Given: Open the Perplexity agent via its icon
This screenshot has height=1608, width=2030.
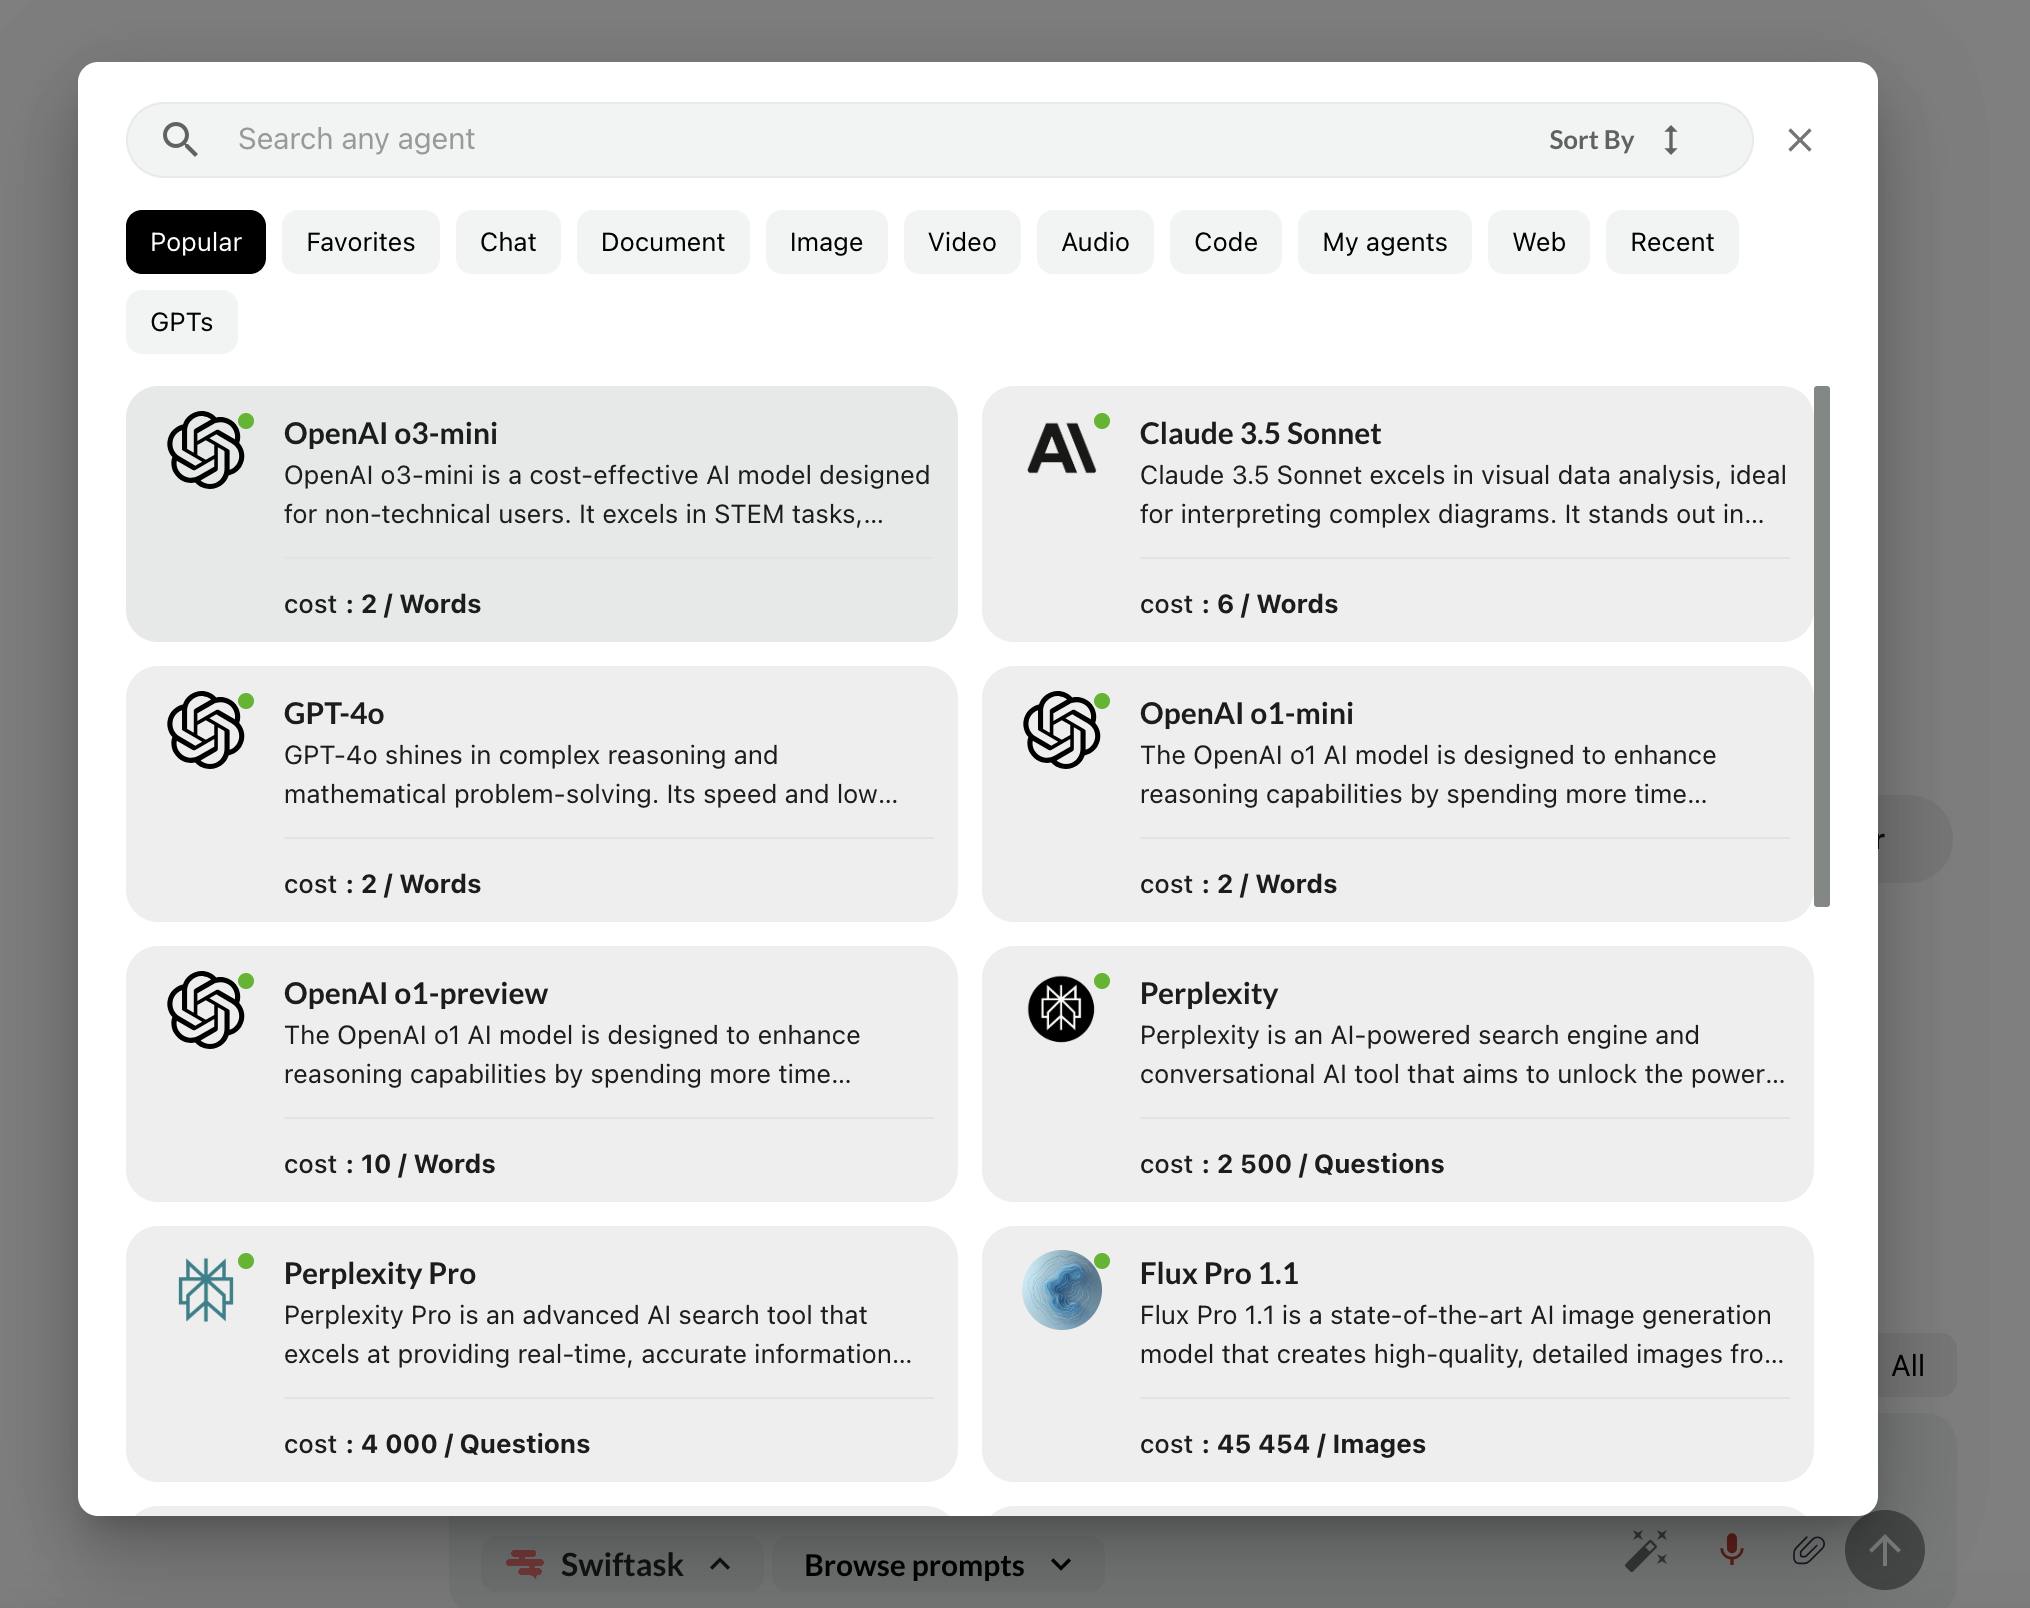Looking at the screenshot, I should 1062,1009.
